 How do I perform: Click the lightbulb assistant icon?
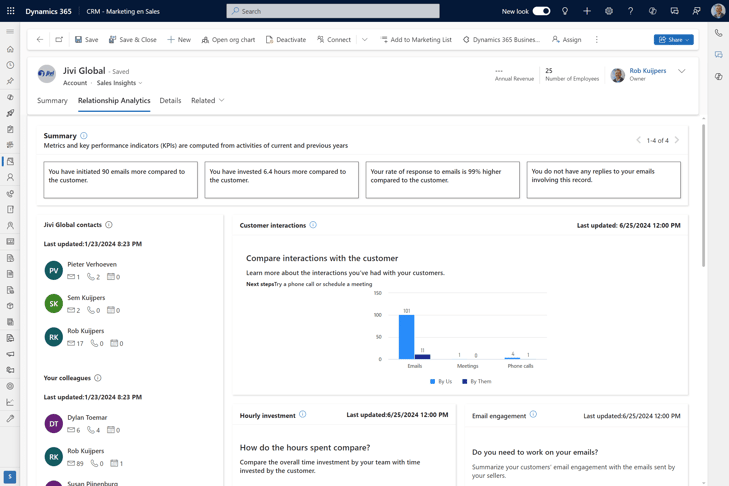pos(565,11)
